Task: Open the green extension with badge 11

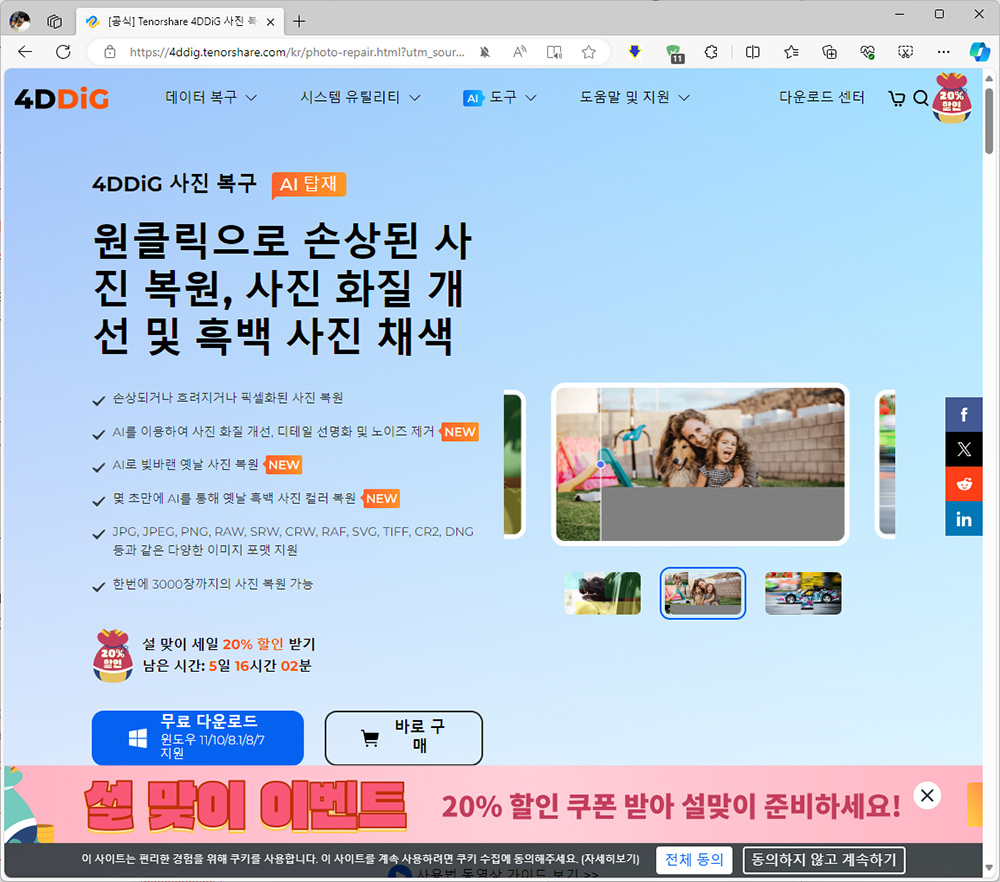Action: coord(674,53)
